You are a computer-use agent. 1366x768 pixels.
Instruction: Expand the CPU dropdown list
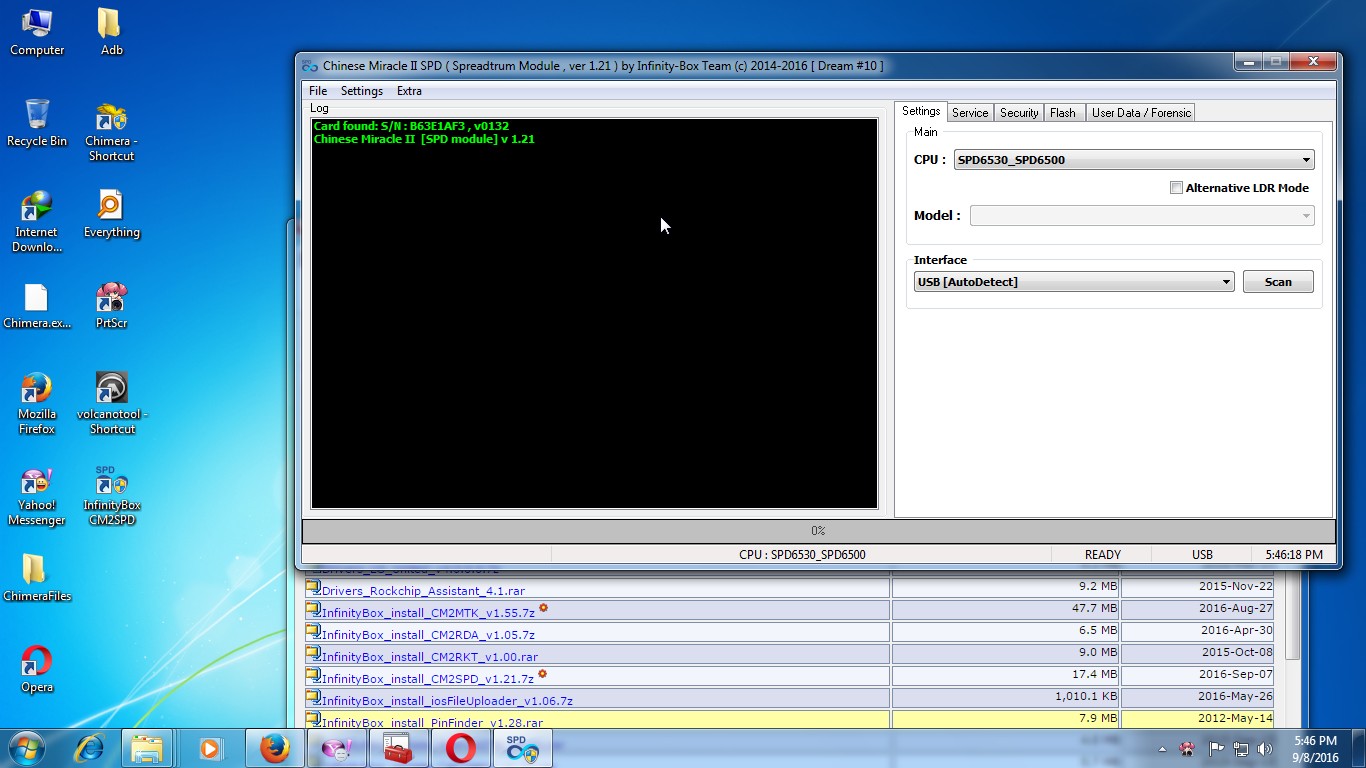[1306, 160]
